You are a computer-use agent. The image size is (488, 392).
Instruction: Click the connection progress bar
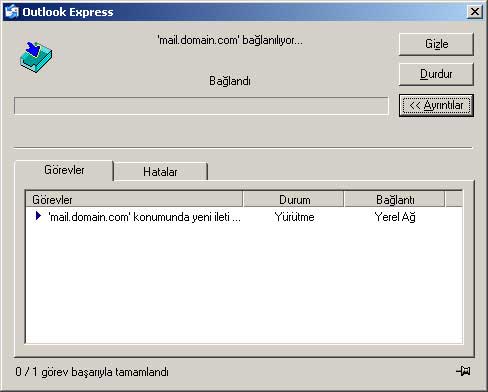pyautogui.click(x=201, y=106)
